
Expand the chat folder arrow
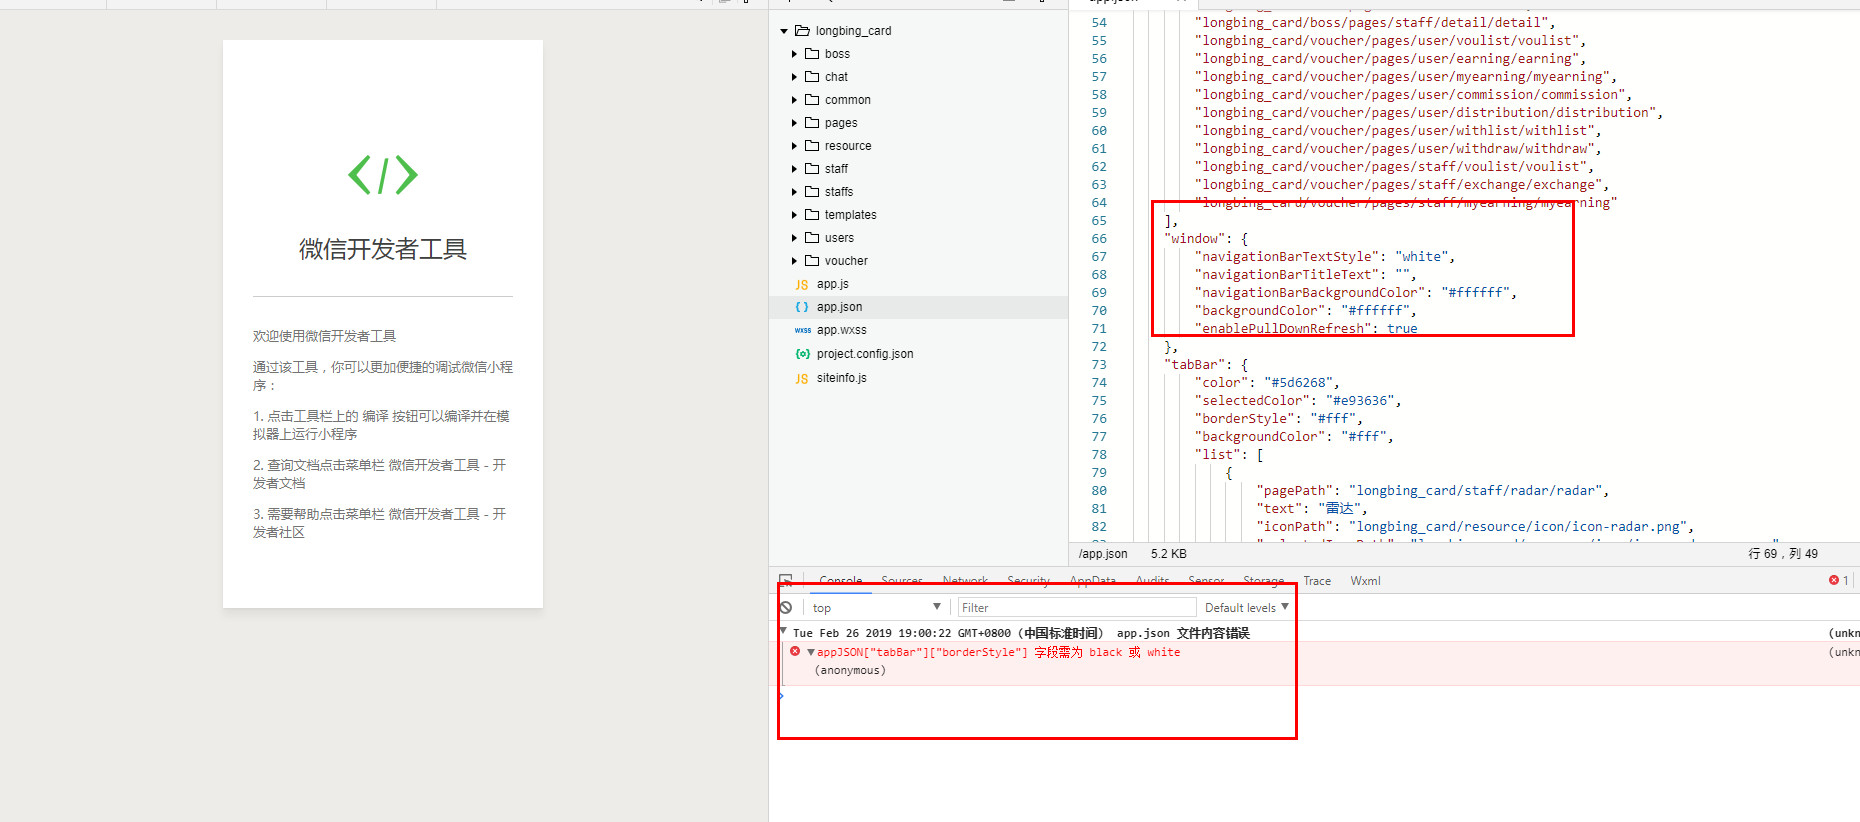tap(795, 77)
